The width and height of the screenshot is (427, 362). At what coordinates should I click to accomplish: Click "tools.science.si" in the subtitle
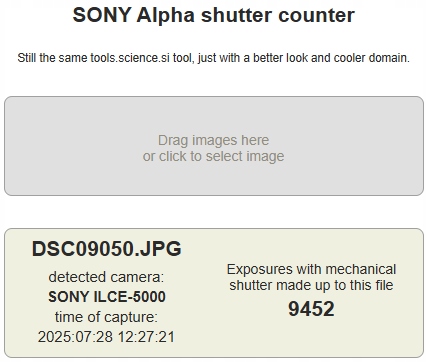click(x=130, y=58)
